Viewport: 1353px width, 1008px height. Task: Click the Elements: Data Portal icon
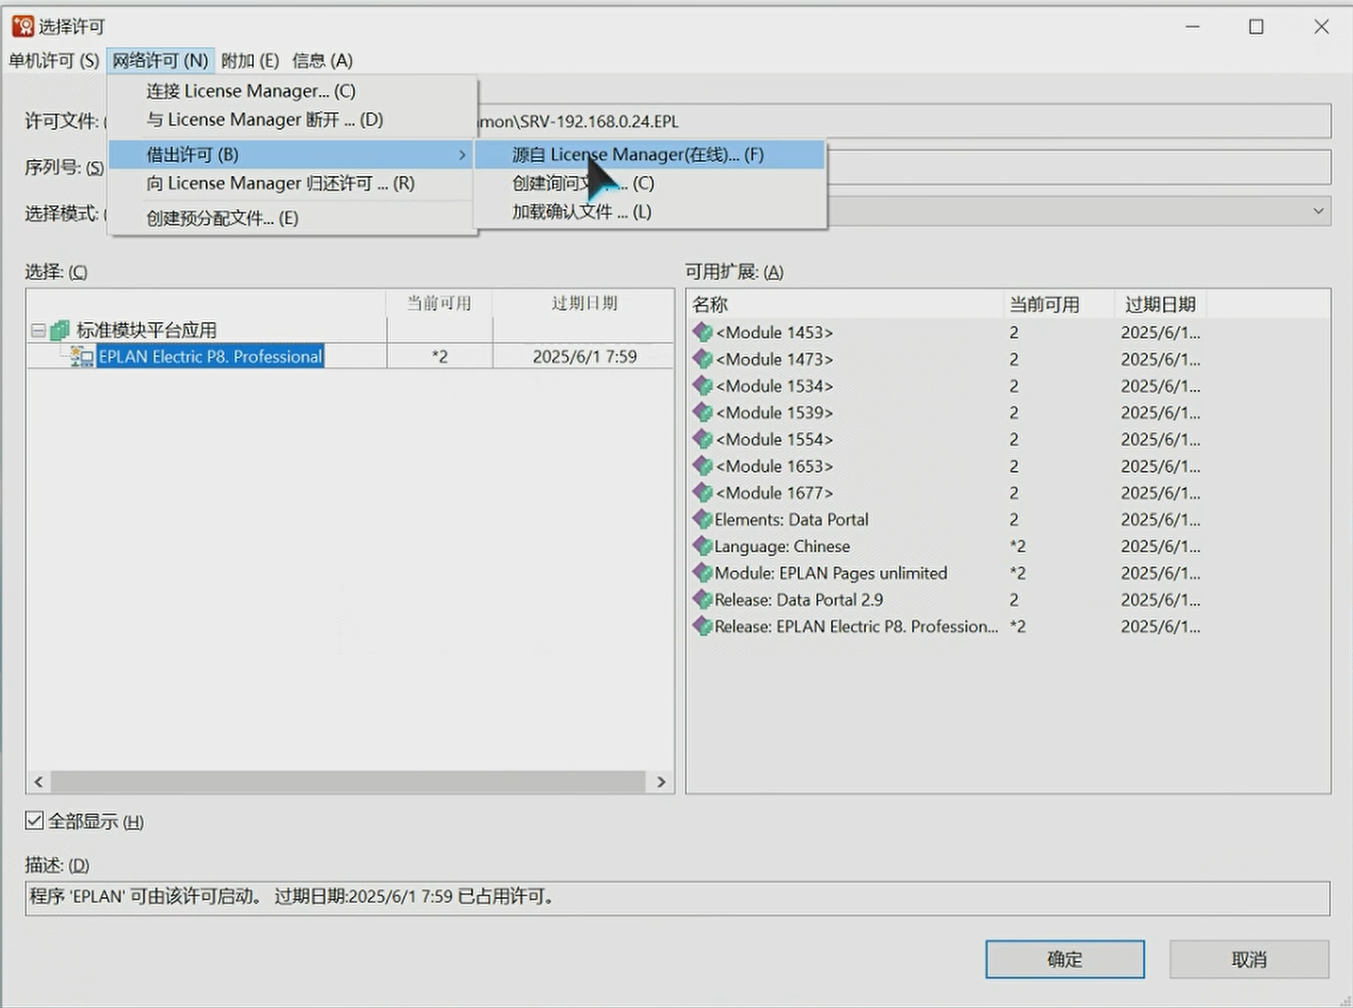(702, 519)
